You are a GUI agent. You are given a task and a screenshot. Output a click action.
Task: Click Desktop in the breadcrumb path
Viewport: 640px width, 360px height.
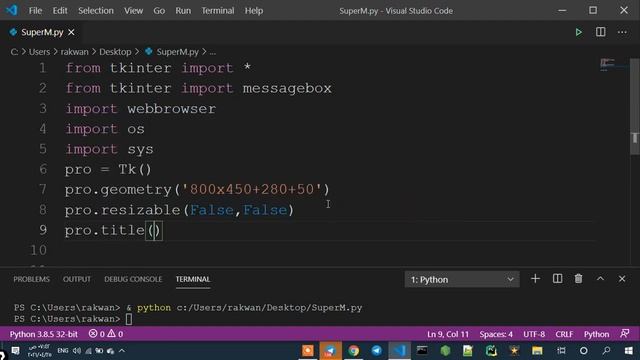[115, 52]
